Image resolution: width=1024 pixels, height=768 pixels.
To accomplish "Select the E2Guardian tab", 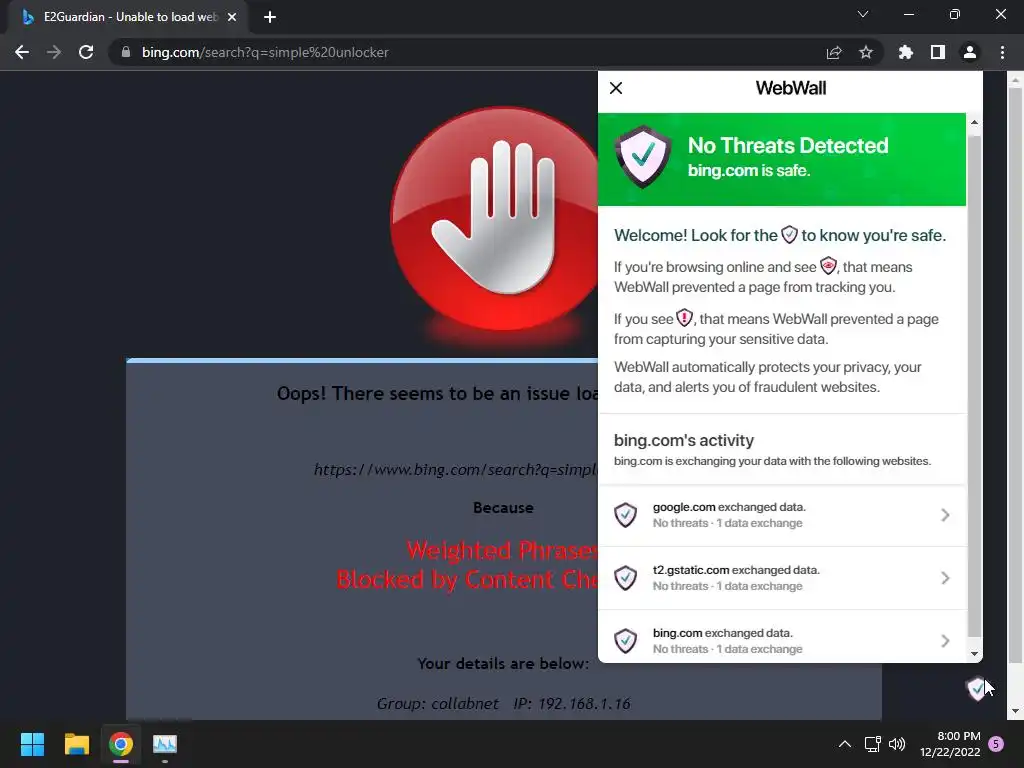I will click(127, 17).
